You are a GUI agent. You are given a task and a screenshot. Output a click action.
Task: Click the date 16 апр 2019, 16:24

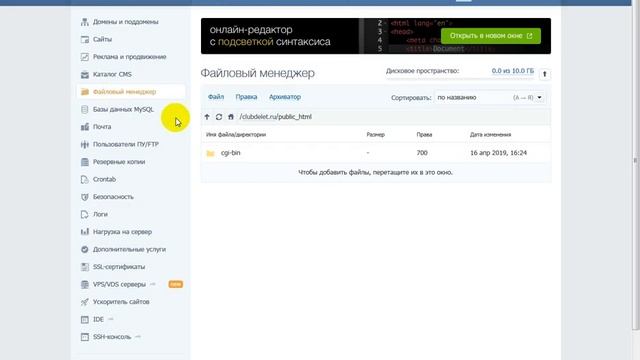[498, 153]
